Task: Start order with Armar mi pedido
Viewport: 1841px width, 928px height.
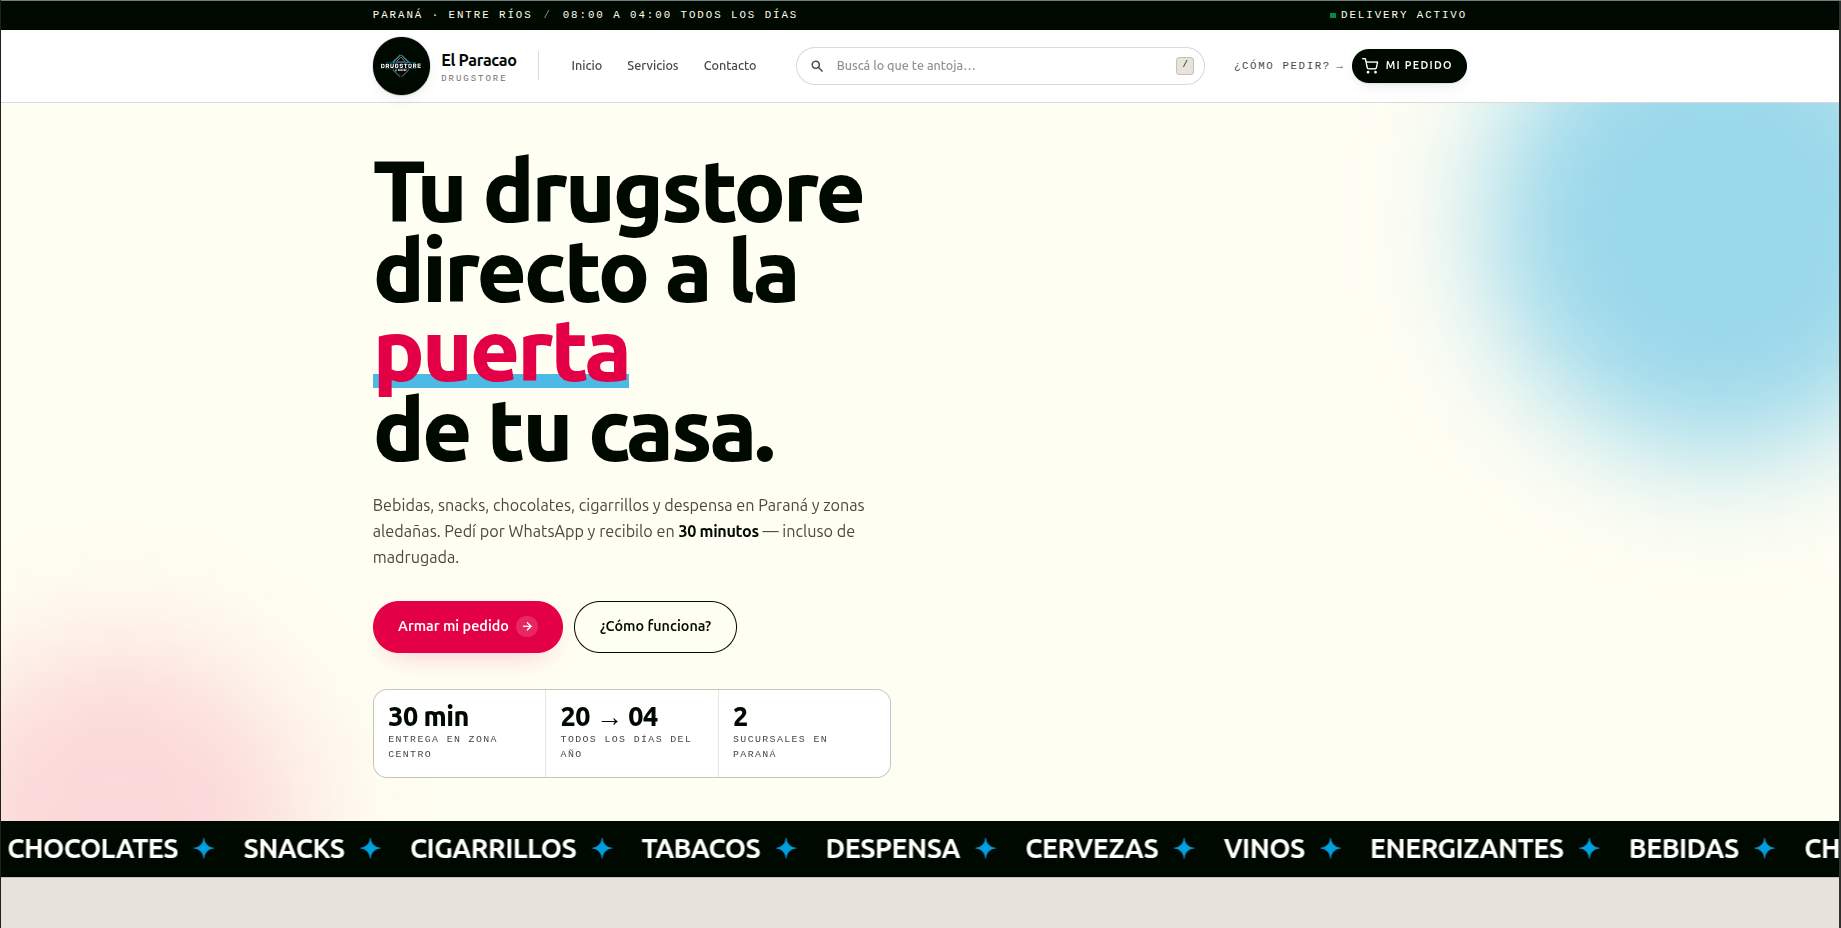Action: coord(468,627)
